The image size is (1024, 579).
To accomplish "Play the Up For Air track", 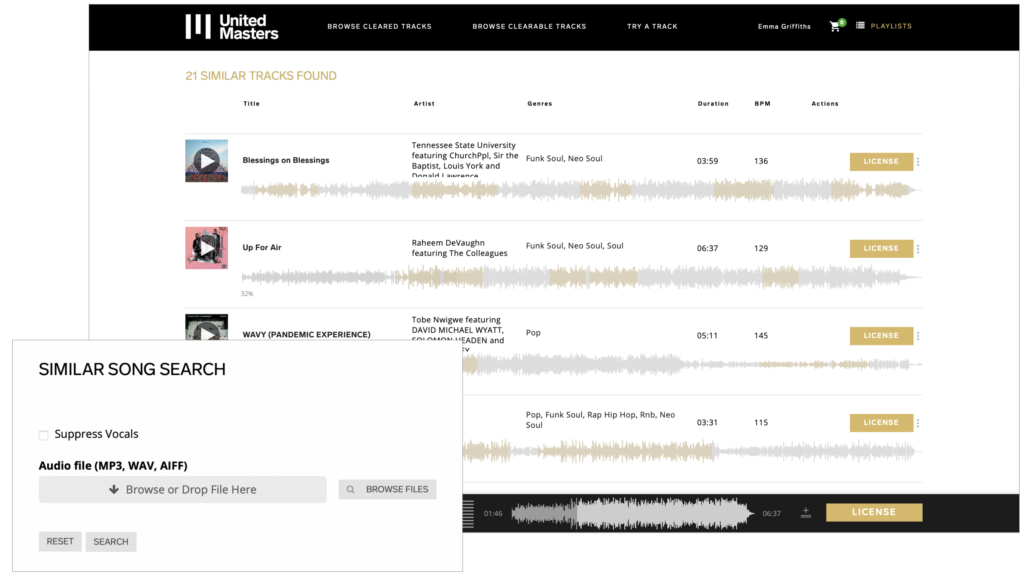I will click(206, 248).
